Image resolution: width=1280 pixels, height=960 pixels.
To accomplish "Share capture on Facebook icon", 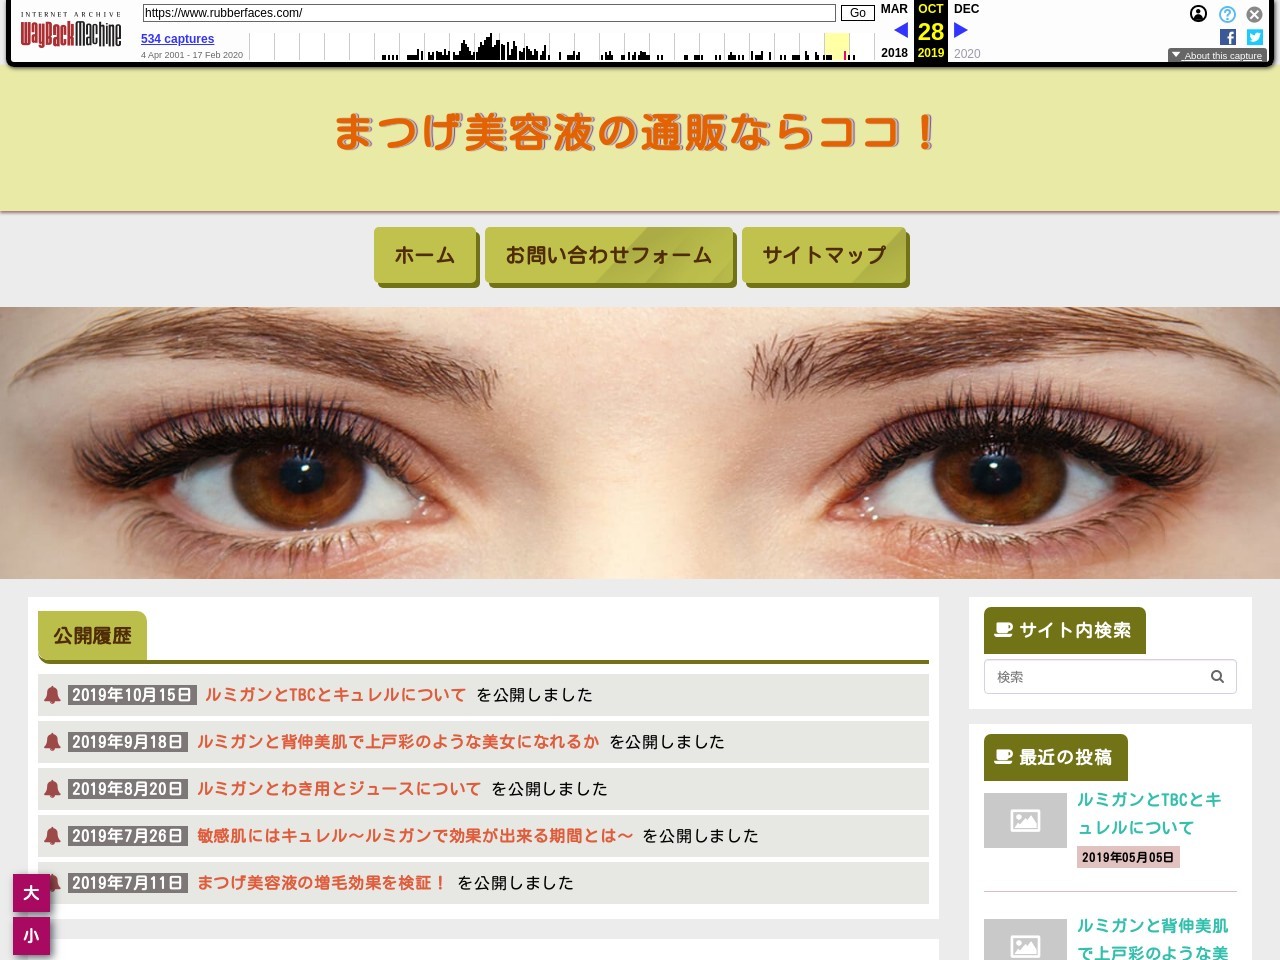I will pyautogui.click(x=1228, y=37).
